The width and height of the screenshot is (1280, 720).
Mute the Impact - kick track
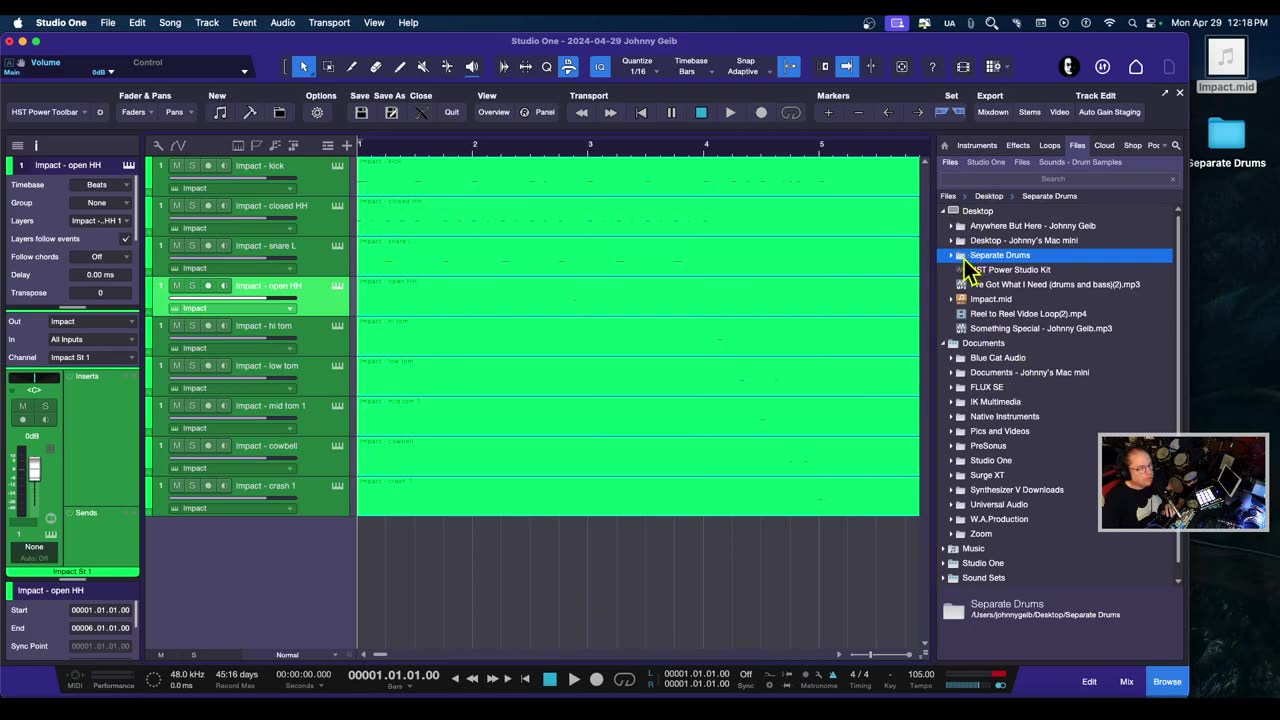click(x=177, y=166)
